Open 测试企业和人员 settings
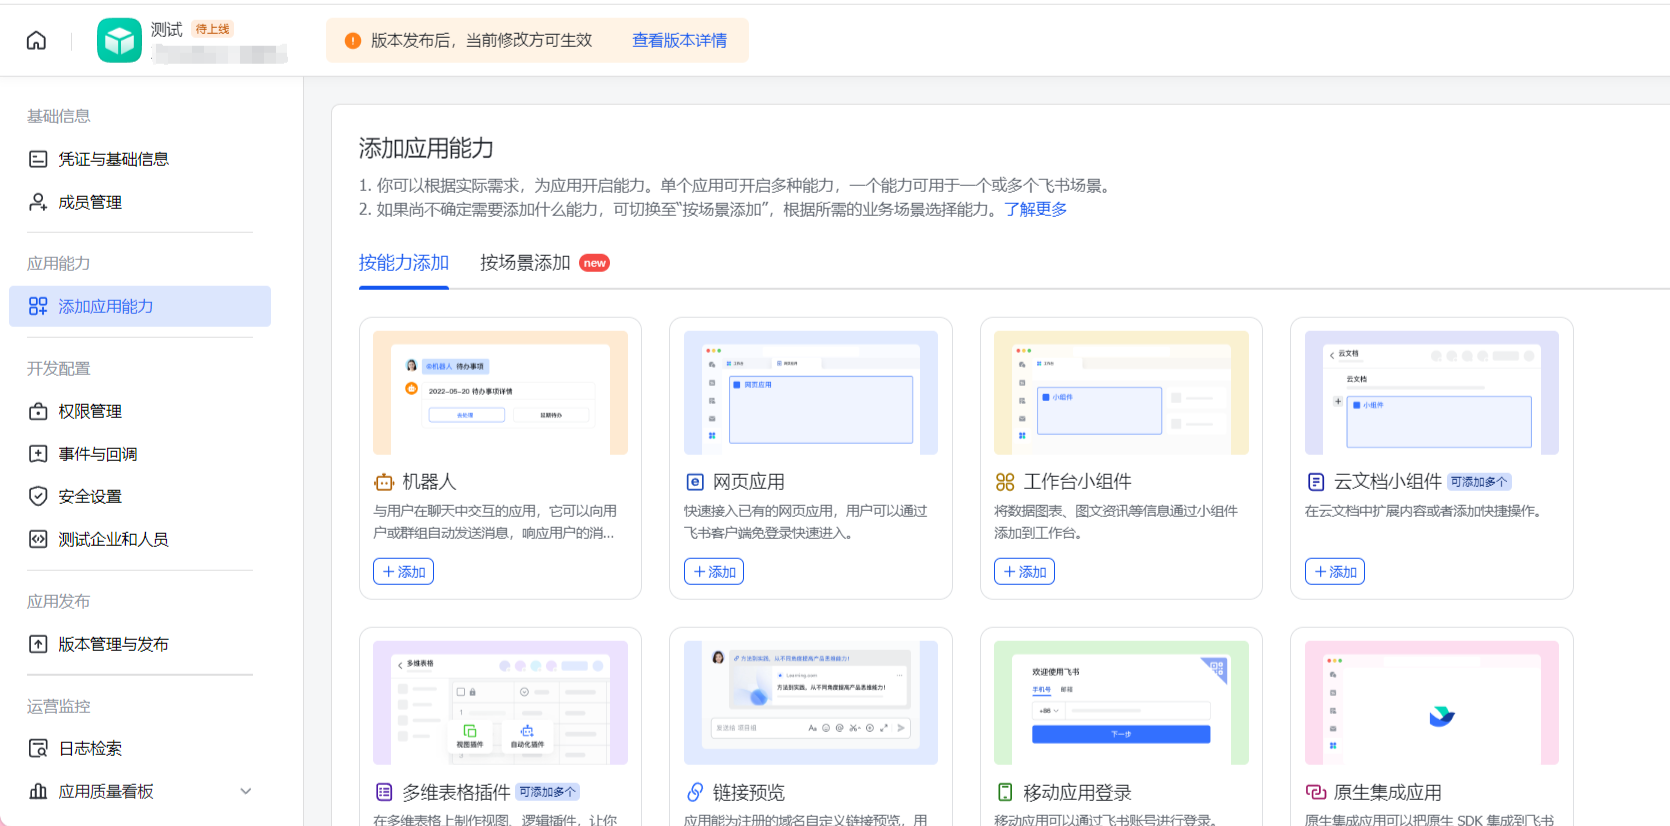Screen dimensions: 1670x826 coord(112,539)
